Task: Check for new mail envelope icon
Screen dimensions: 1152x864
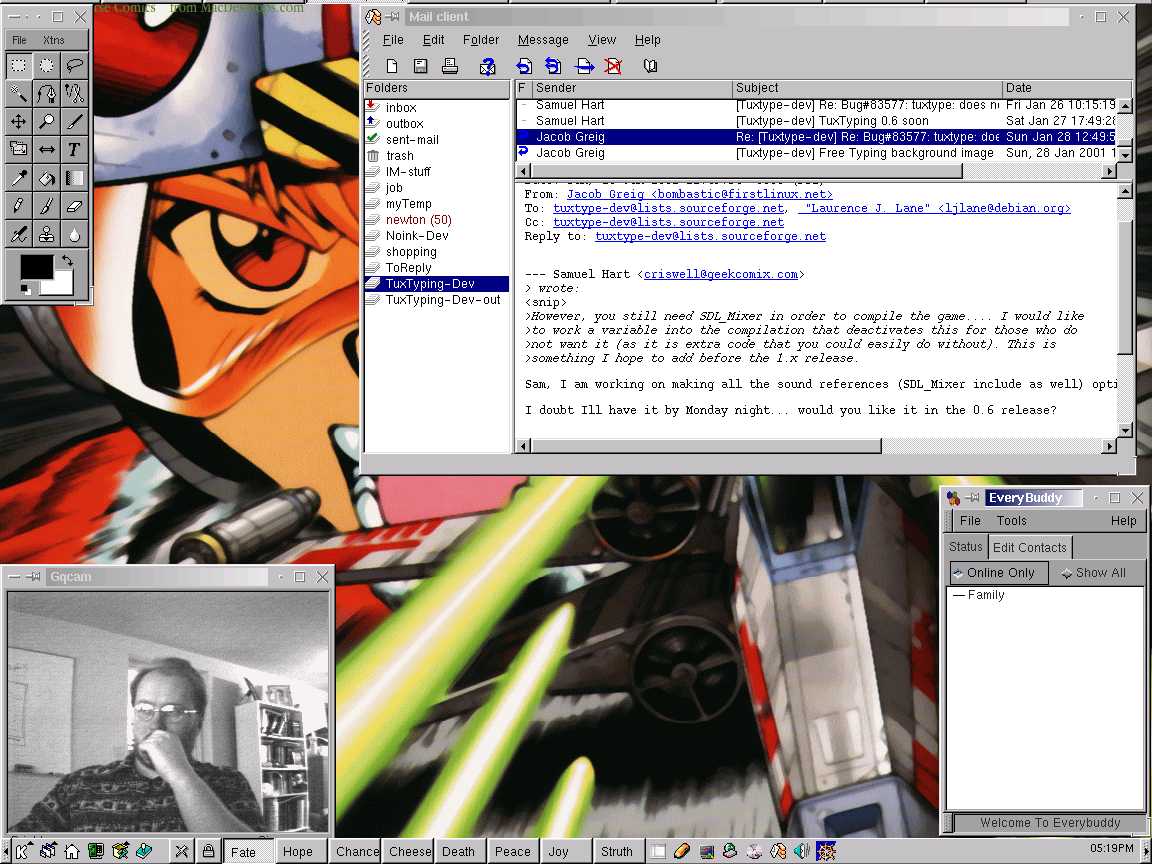Action: 487,66
